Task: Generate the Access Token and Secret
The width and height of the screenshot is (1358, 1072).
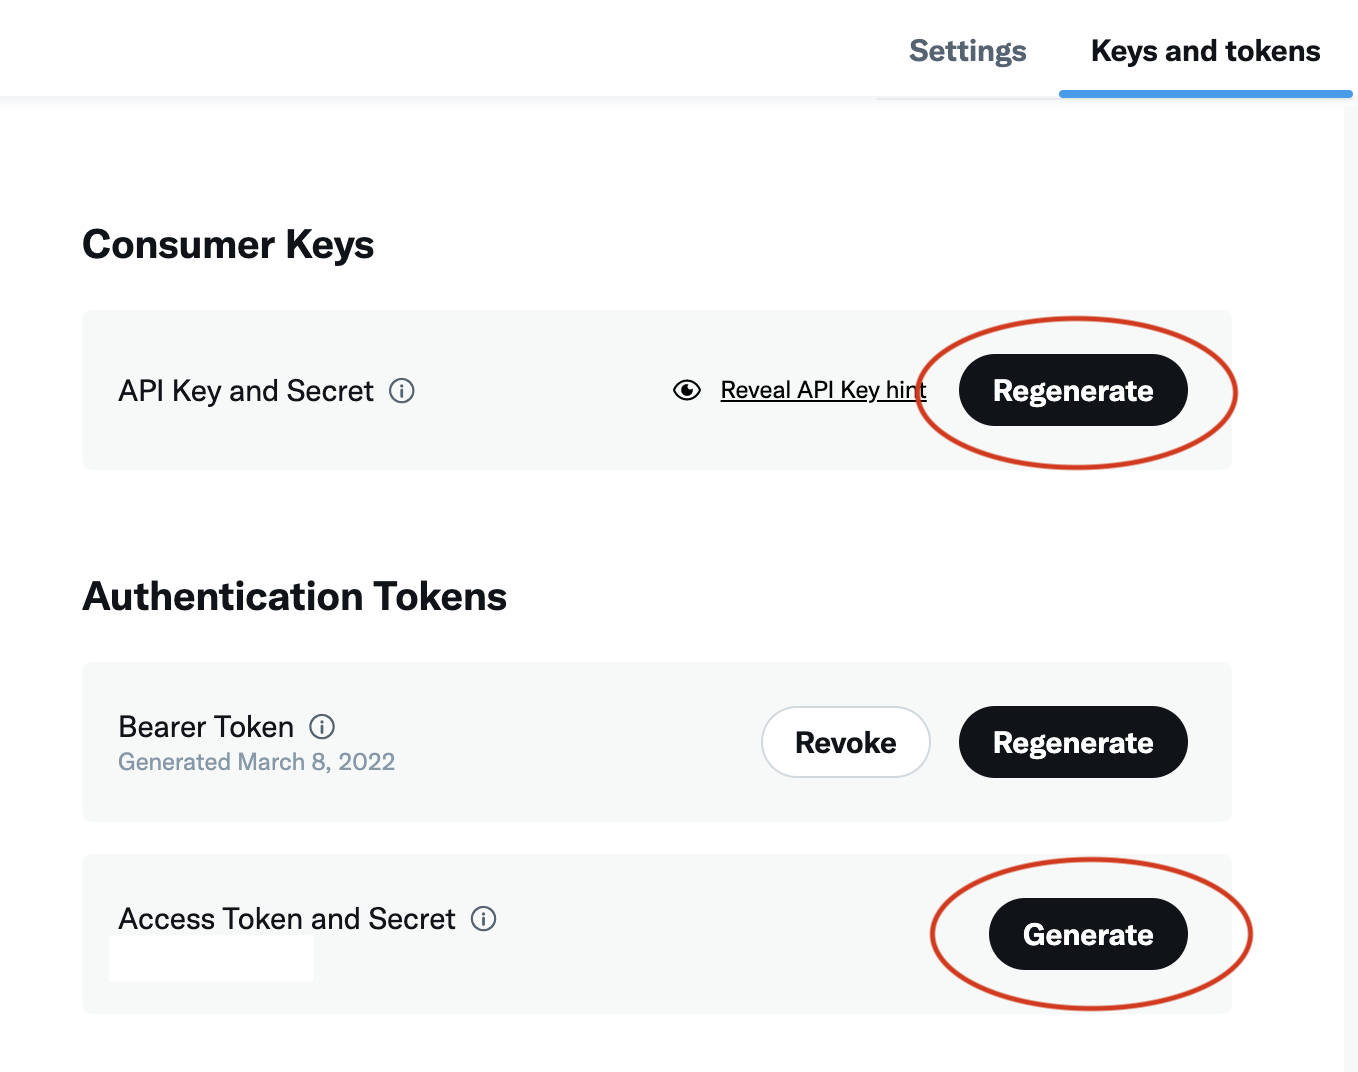Action: (x=1088, y=934)
